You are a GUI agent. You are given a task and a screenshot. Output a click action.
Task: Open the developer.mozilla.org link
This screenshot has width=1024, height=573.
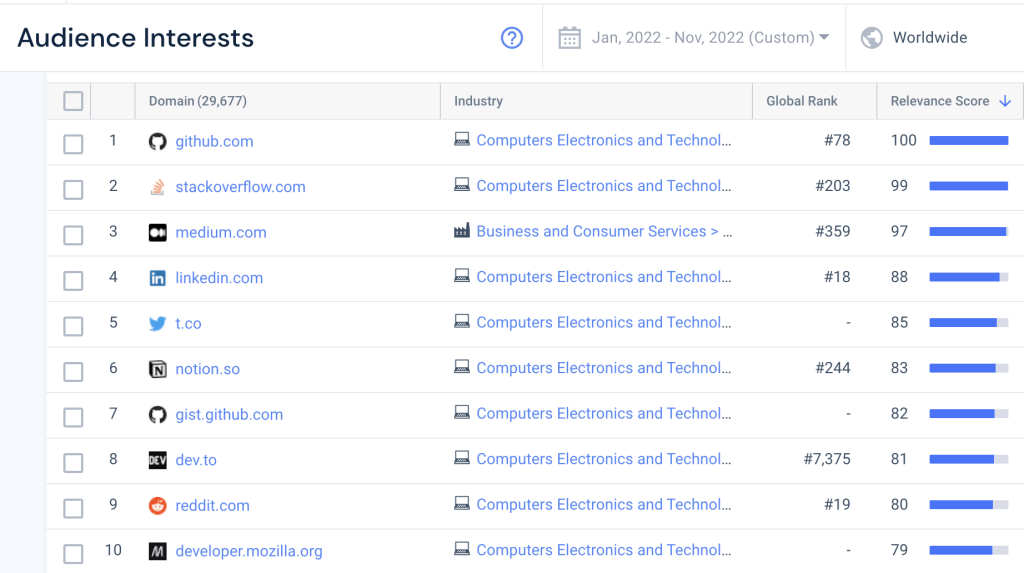pyautogui.click(x=249, y=551)
